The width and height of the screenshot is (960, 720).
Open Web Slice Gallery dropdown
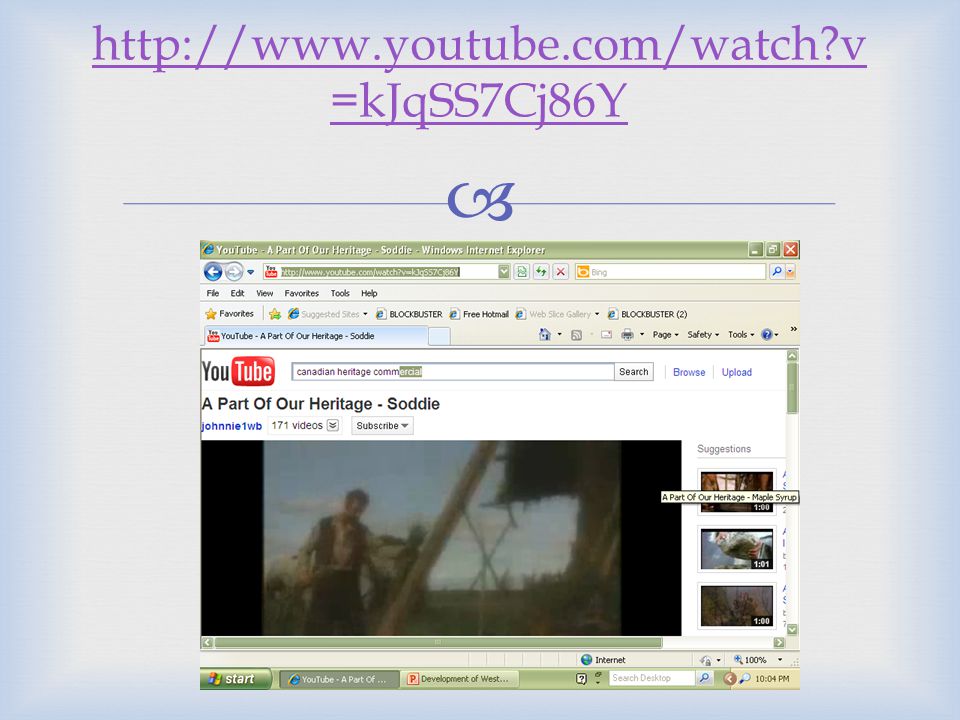[x=557, y=314]
